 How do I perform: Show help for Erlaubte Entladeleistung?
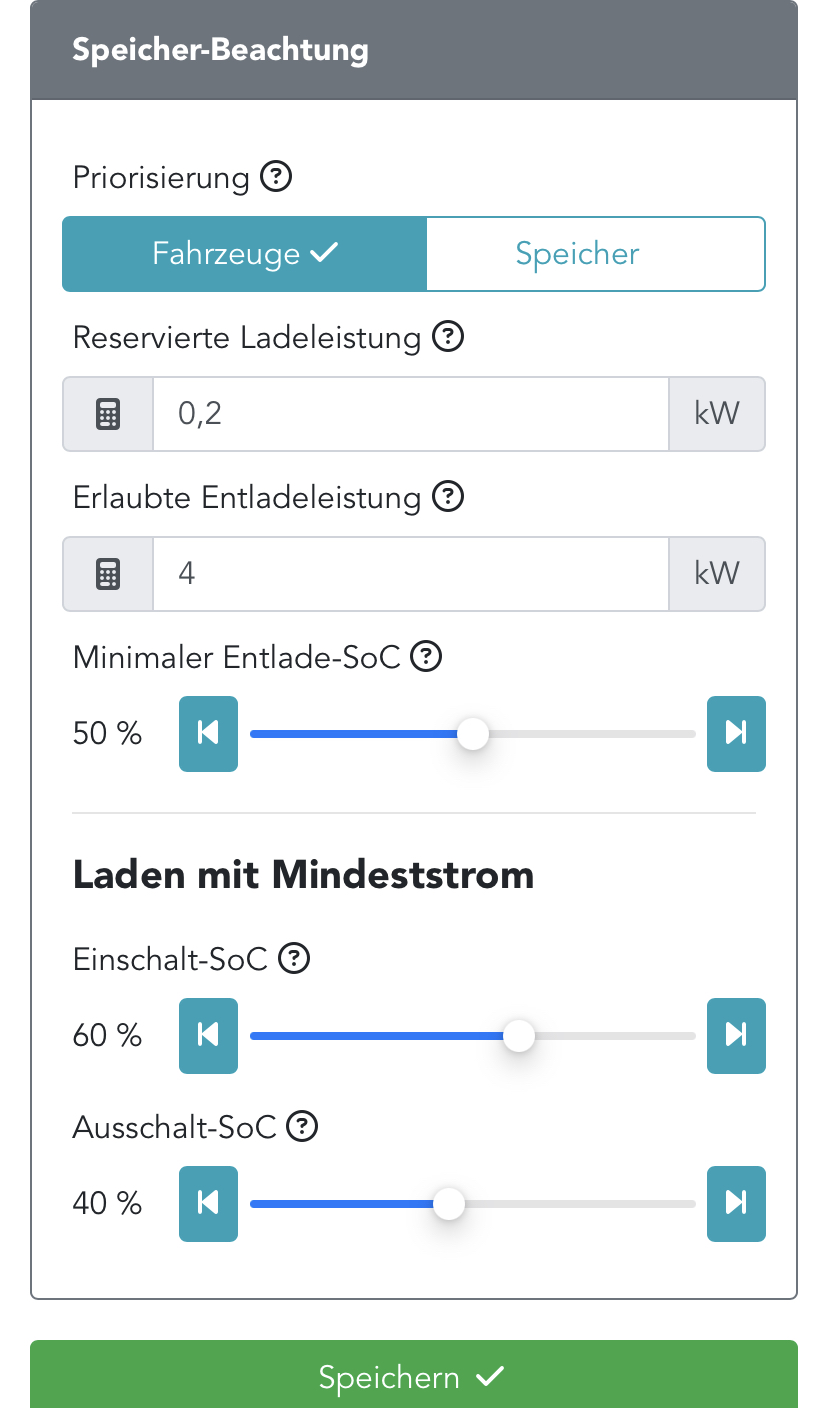pos(448,497)
